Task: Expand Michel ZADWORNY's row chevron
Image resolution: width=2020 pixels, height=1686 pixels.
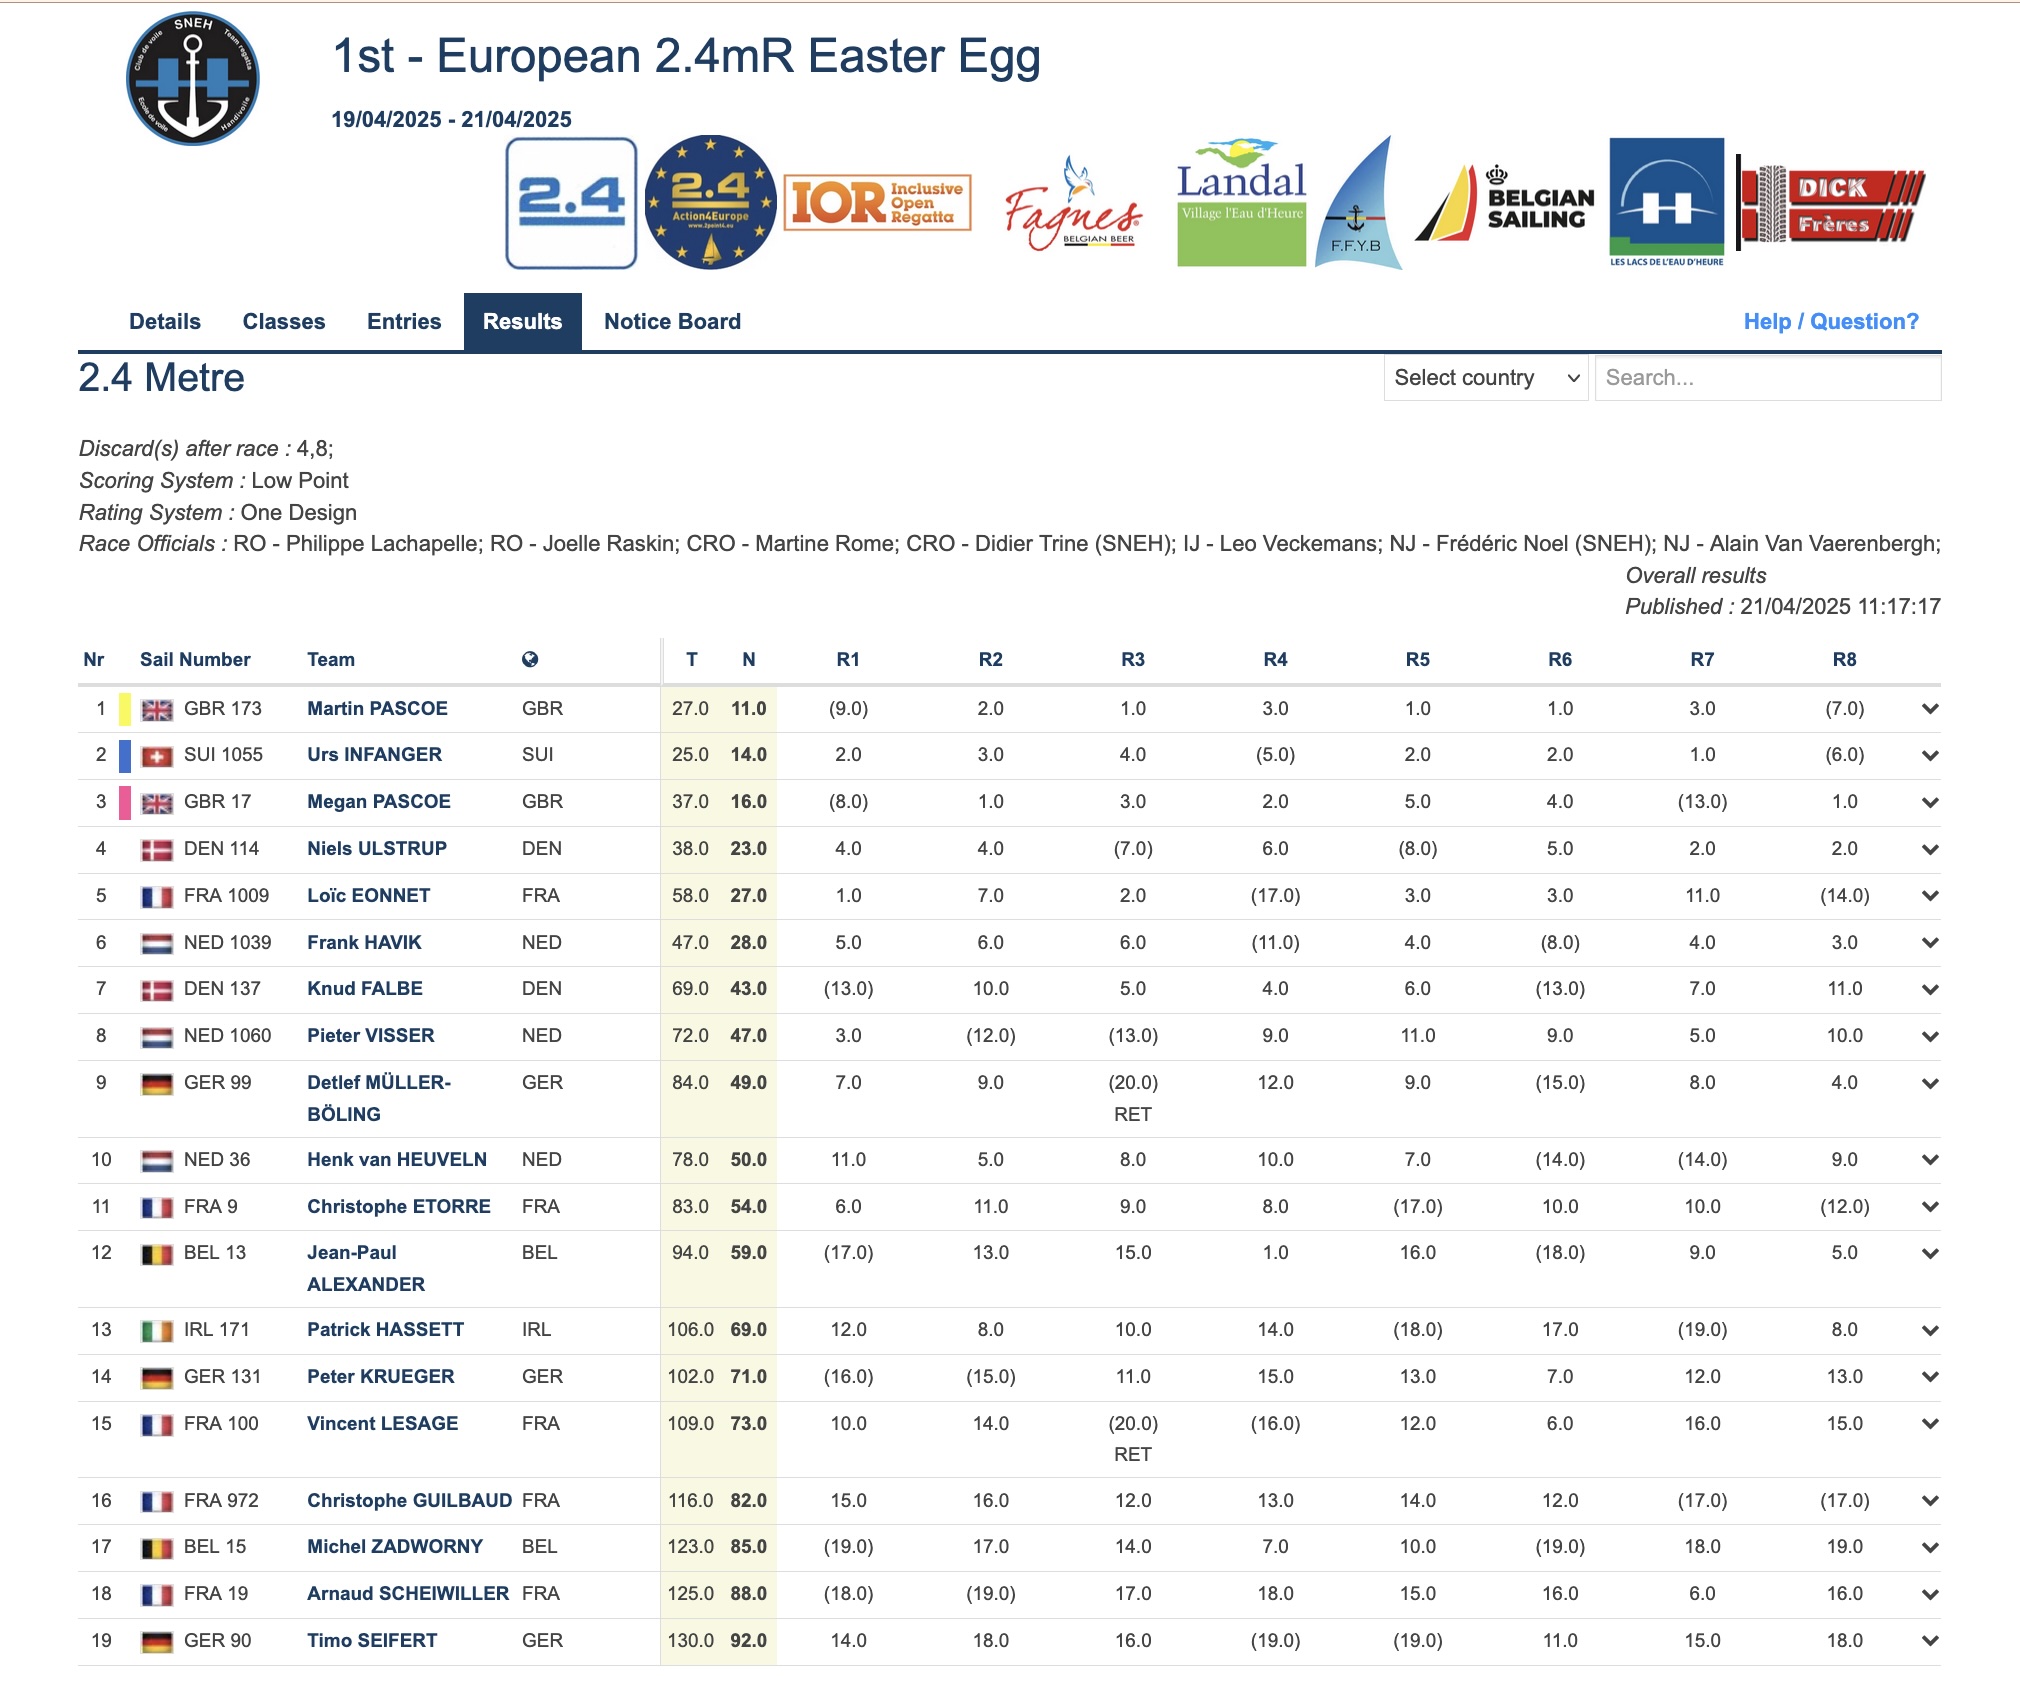Action: (1930, 1547)
